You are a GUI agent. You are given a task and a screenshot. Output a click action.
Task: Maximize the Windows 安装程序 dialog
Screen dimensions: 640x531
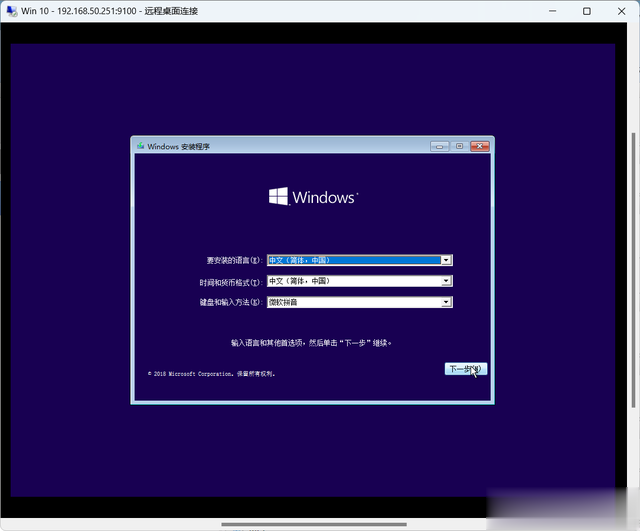pyautogui.click(x=460, y=146)
